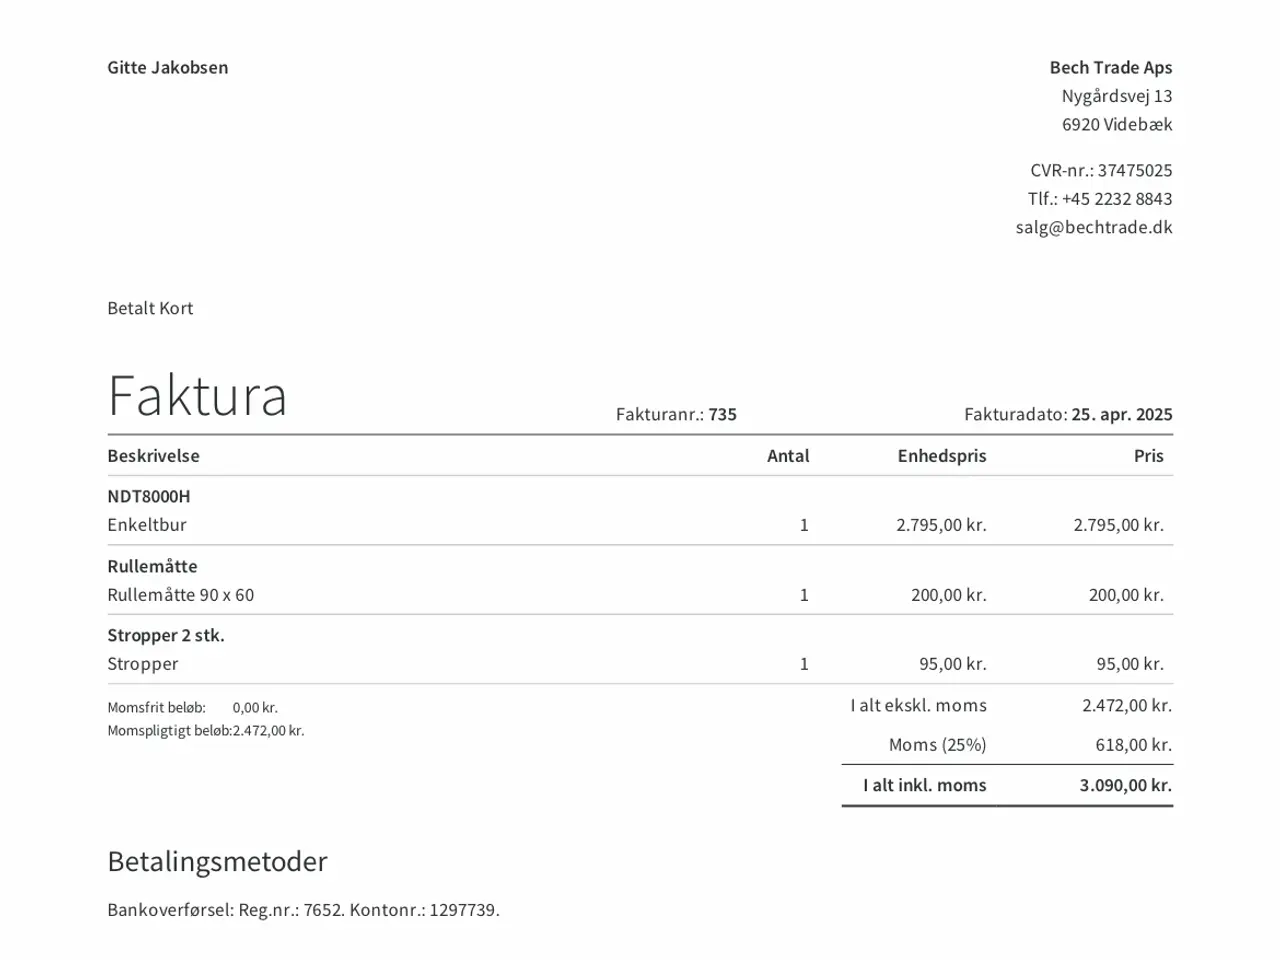The height and width of the screenshot is (960, 1280).
Task: Select the Betalt Kort payment note
Action: (150, 308)
